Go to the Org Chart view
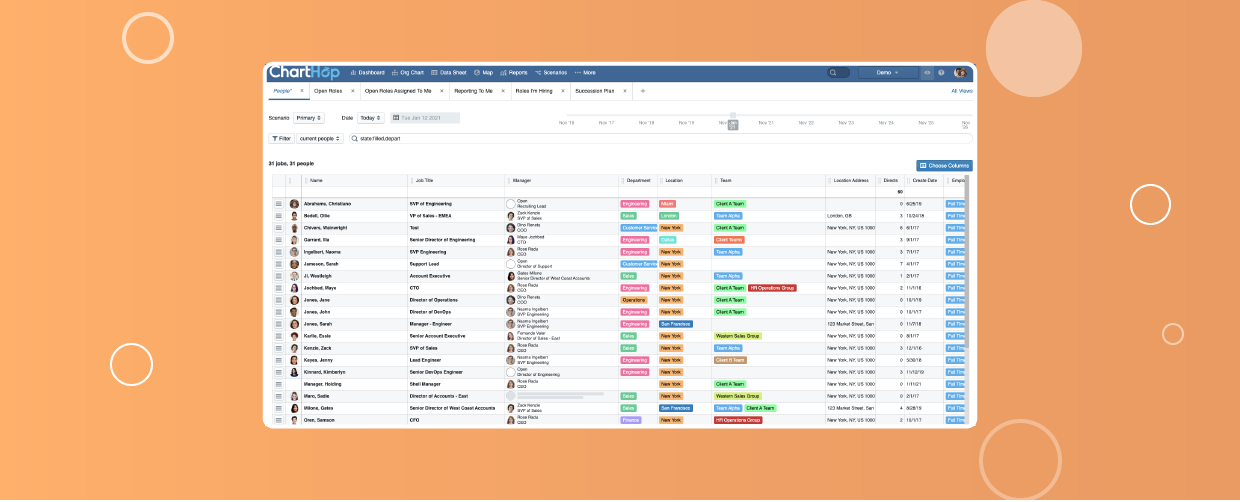 pos(407,73)
